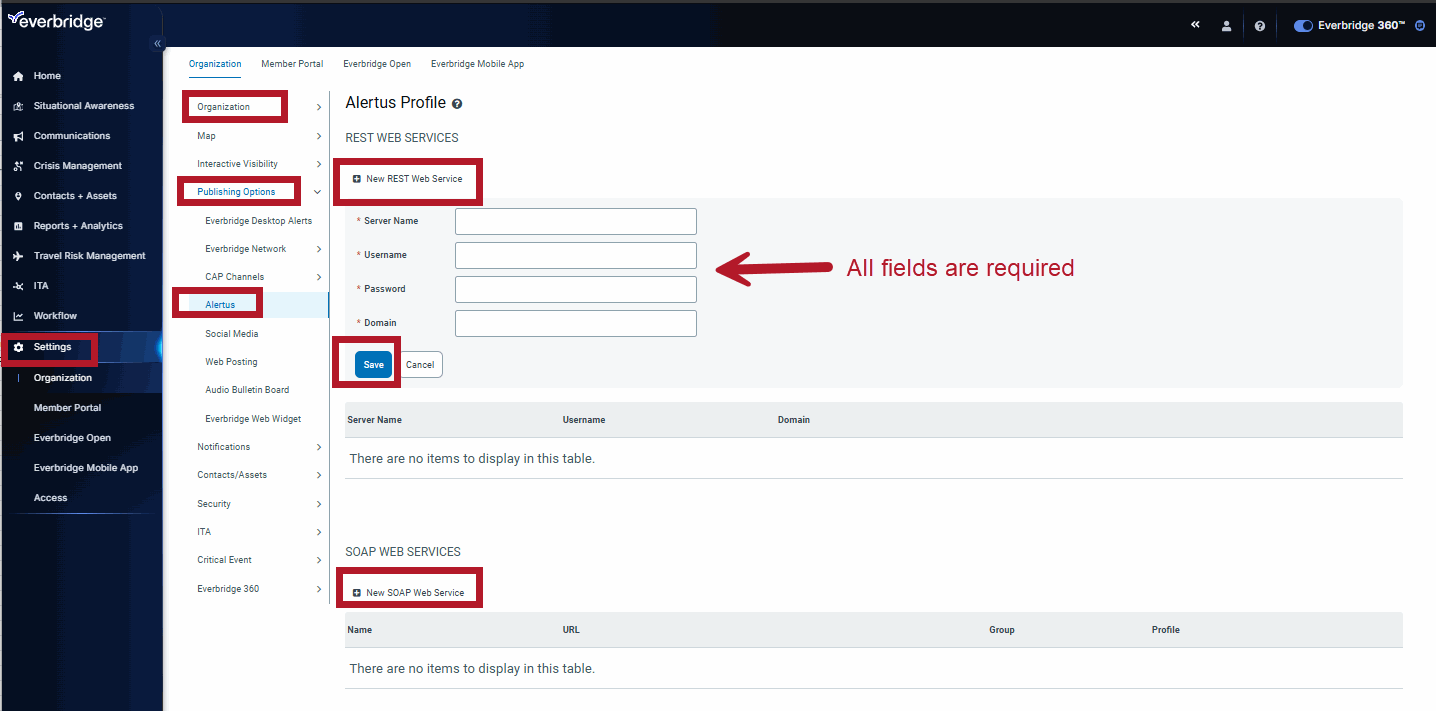Switch to Everbridge Mobile App tab
This screenshot has width=1436, height=711.
pos(477,64)
